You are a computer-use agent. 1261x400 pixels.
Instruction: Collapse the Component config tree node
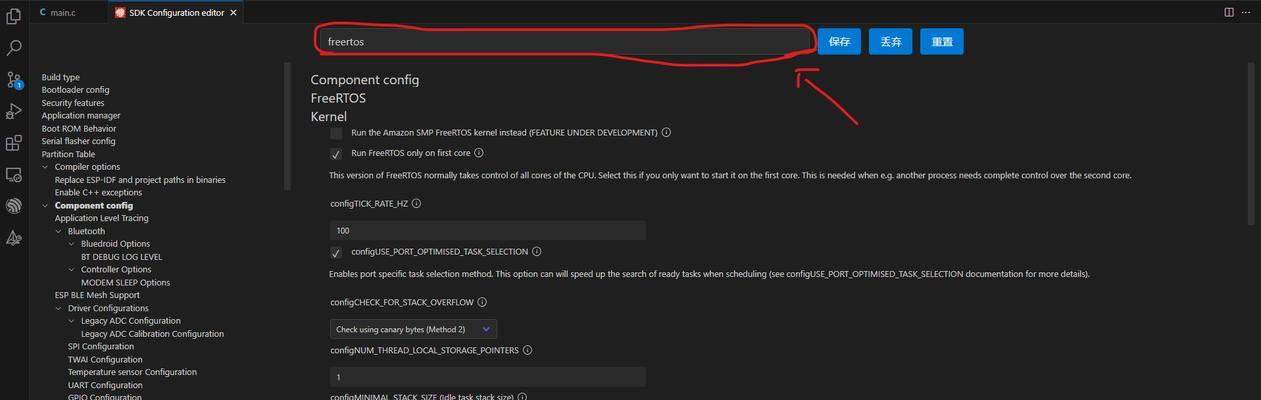click(x=45, y=205)
